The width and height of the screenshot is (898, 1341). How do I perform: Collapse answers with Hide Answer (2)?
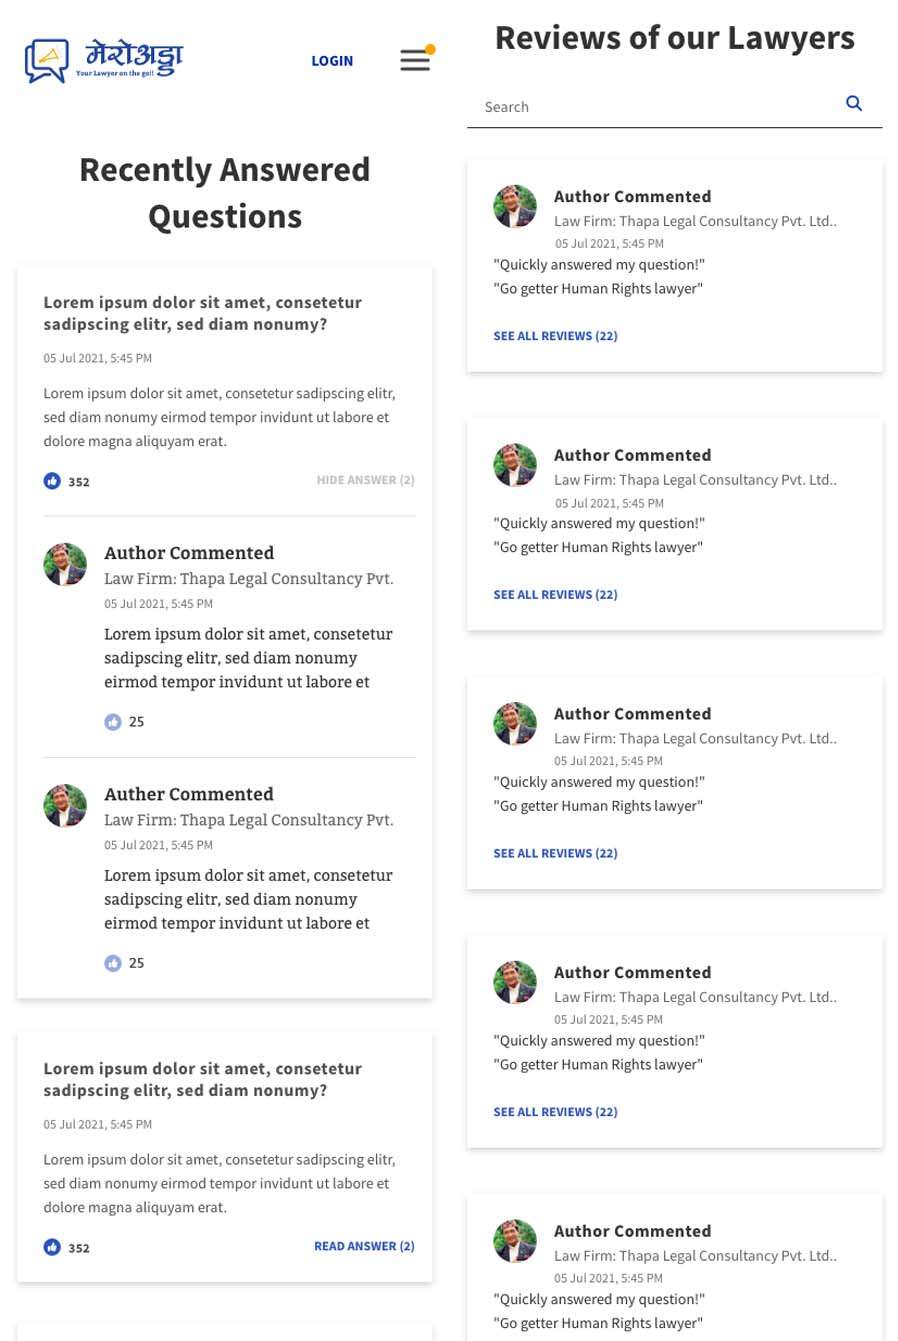point(365,480)
